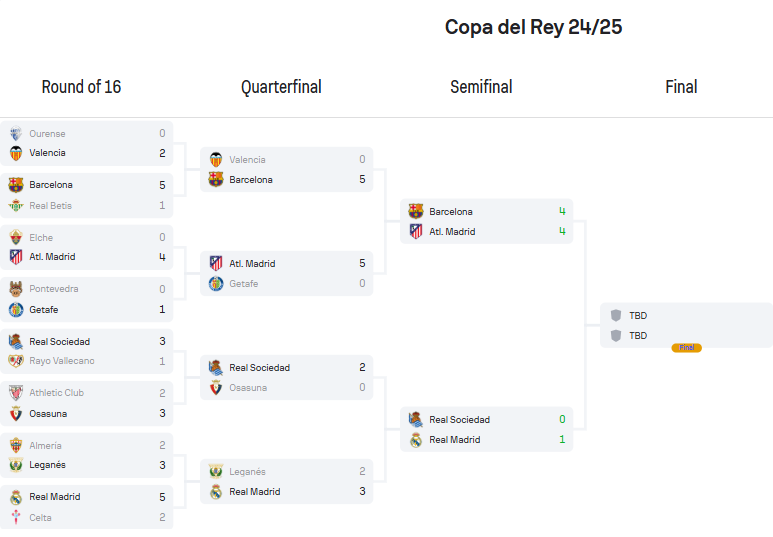Open the Valencia vs Barcelona quarterfinal
The image size is (773, 537).
click(x=286, y=169)
